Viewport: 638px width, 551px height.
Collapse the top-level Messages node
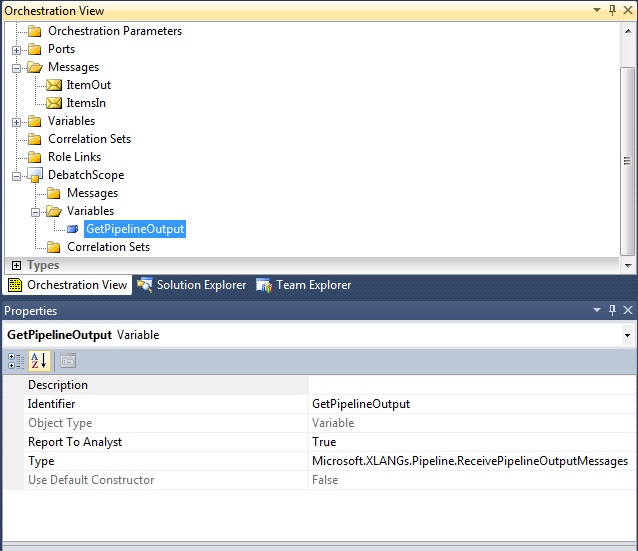[x=16, y=68]
